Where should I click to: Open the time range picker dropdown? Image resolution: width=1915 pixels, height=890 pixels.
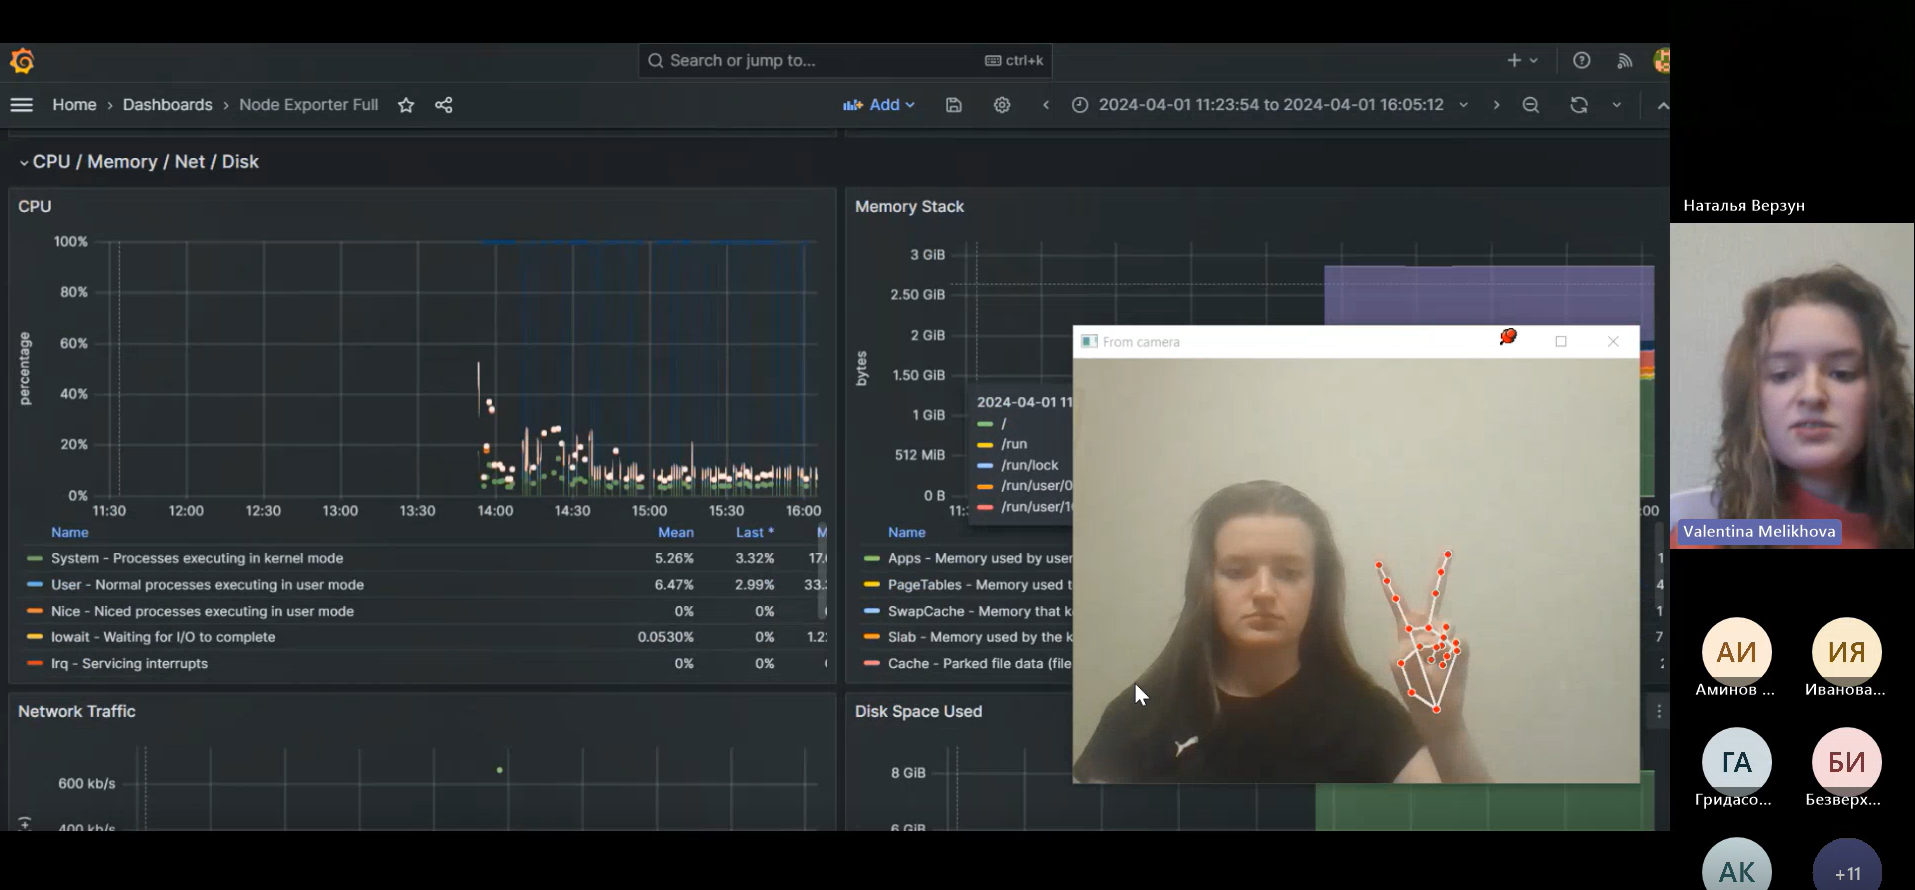coord(1270,105)
